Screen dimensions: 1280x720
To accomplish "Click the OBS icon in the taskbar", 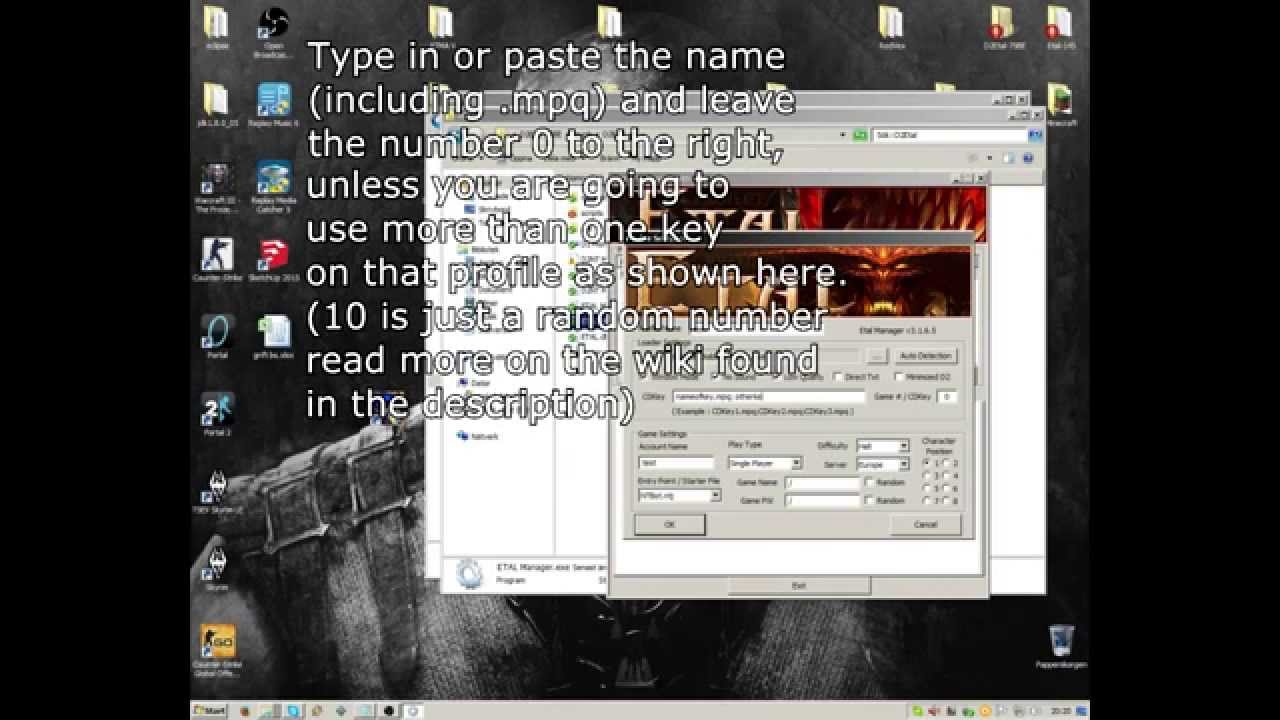I will 389,711.
